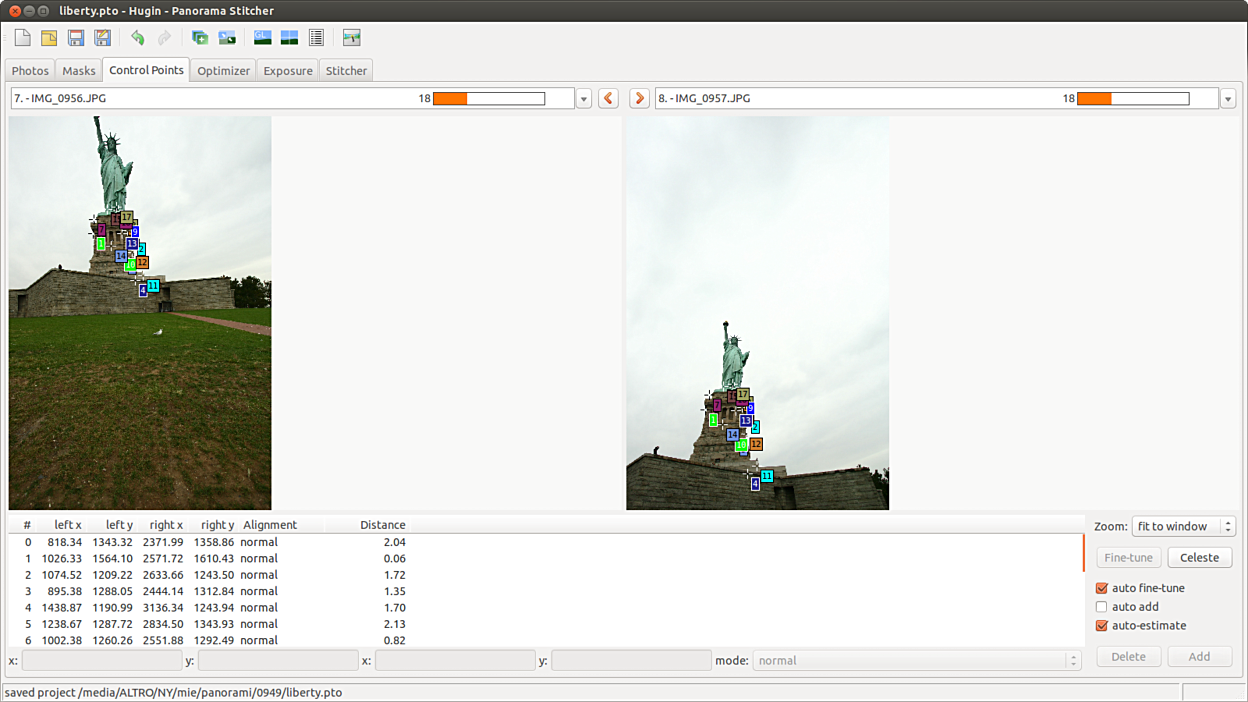Save the project using the floppy icon
Viewport: 1248px width, 702px height.
coord(75,38)
